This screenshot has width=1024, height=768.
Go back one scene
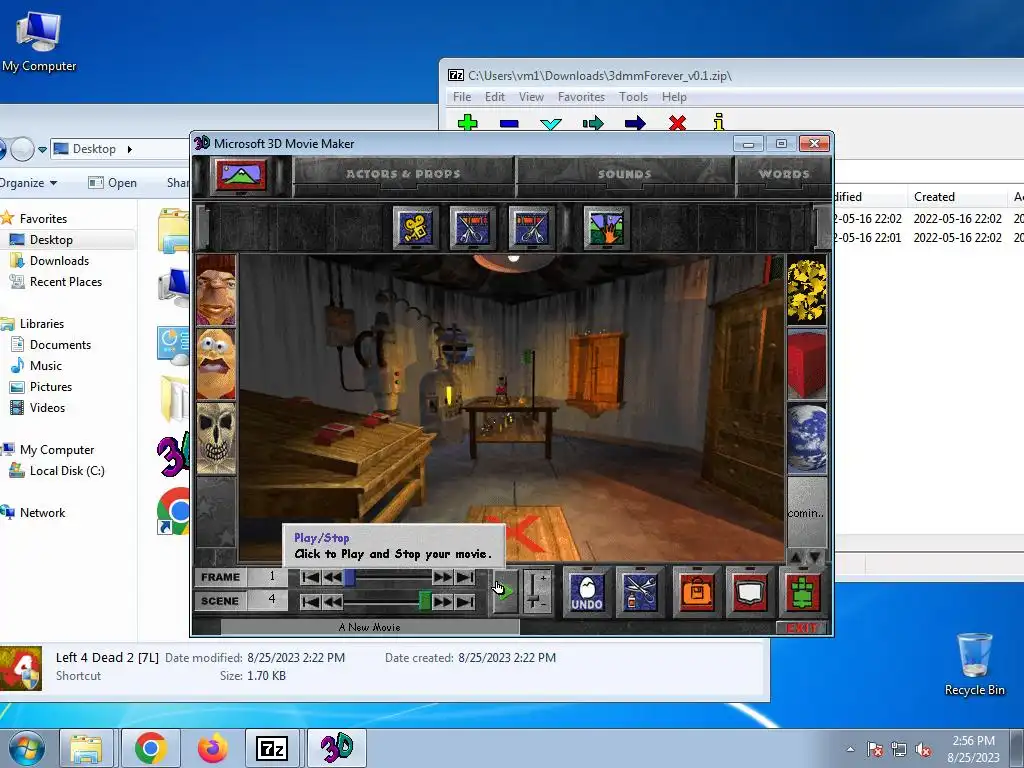pos(332,601)
